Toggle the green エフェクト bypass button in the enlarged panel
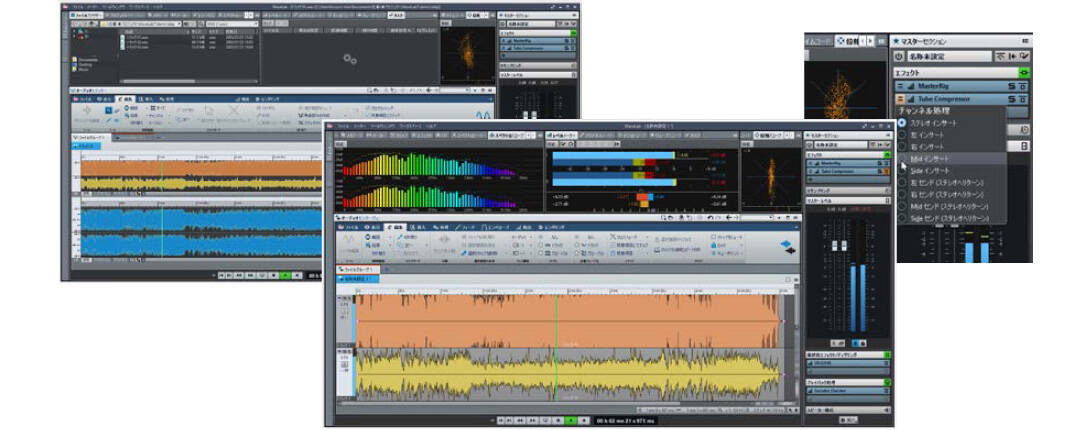This screenshot has height=430, width=1090. pyautogui.click(x=1024, y=73)
